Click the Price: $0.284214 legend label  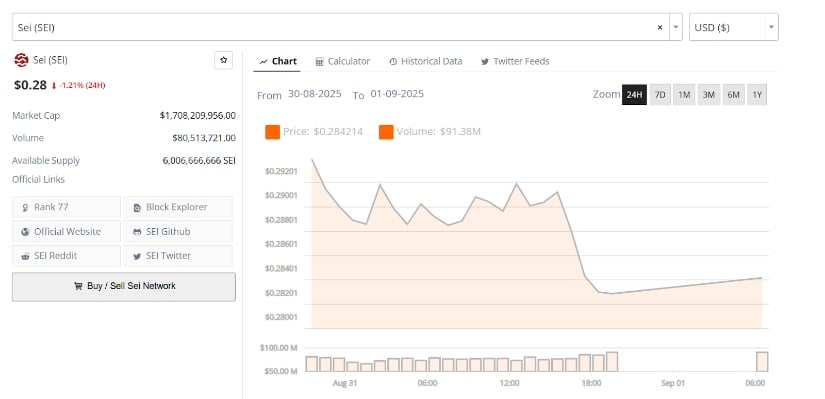(323, 132)
